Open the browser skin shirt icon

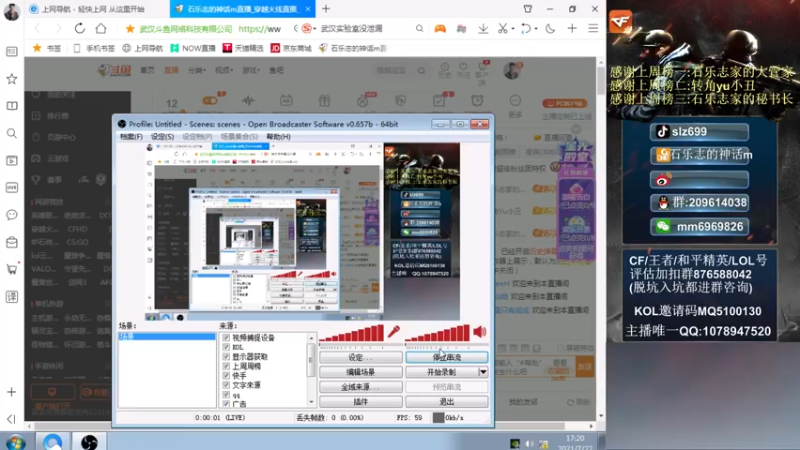(528, 9)
